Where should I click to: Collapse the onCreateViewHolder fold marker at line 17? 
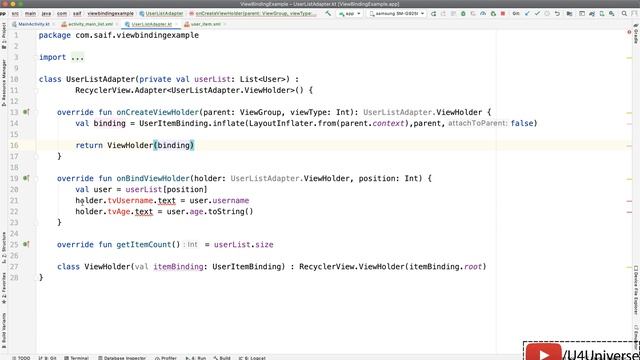36,156
